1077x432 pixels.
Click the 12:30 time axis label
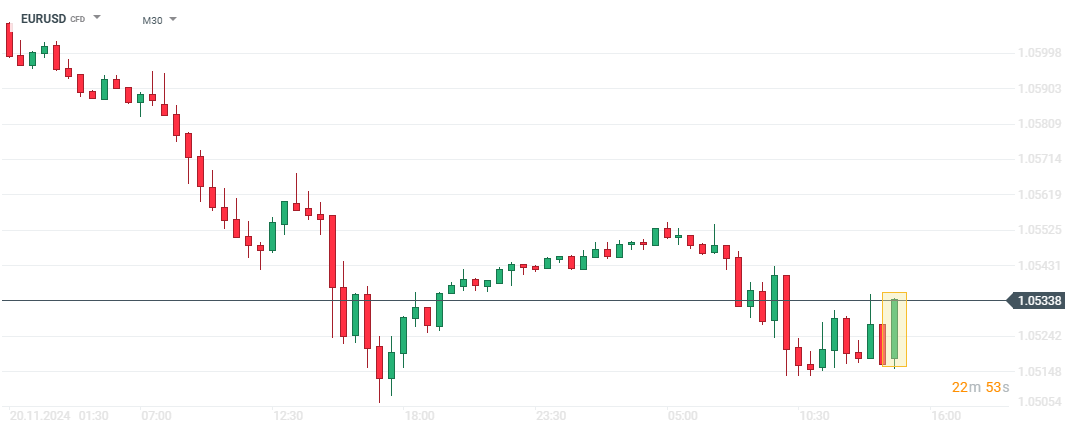point(288,415)
